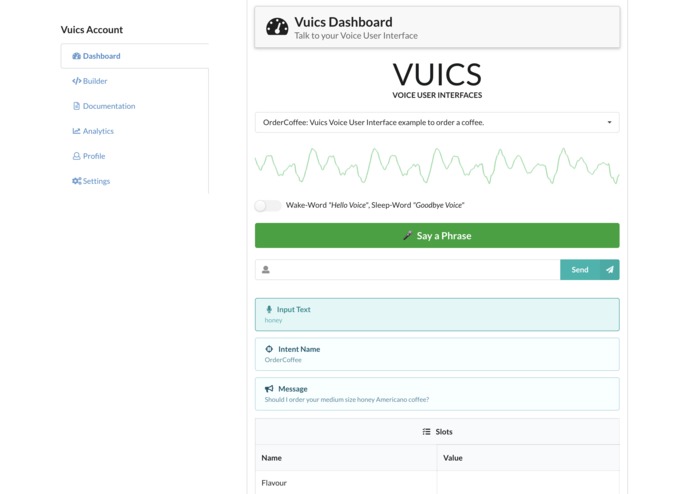695x494 pixels.
Task: Open the Documentation sidebar item
Action: click(x=135, y=106)
